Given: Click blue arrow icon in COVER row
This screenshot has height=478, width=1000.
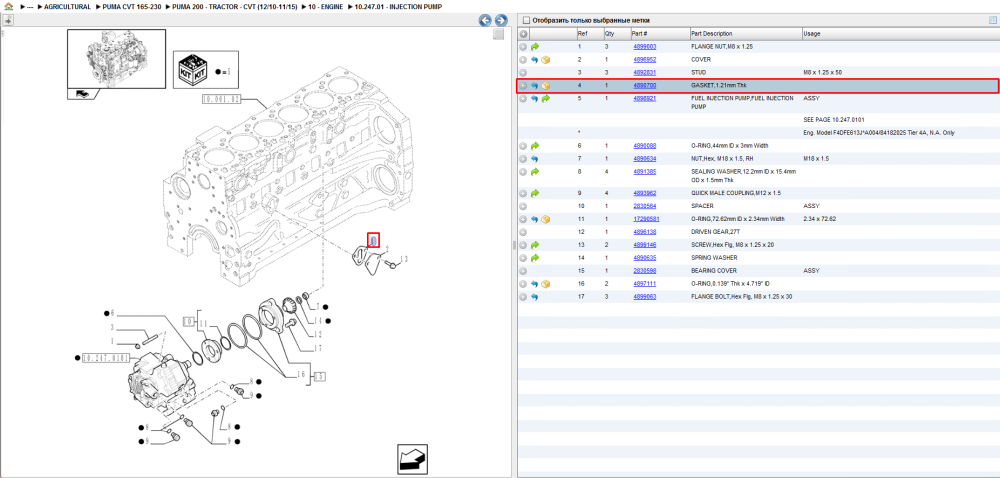Looking at the screenshot, I should pos(534,60).
